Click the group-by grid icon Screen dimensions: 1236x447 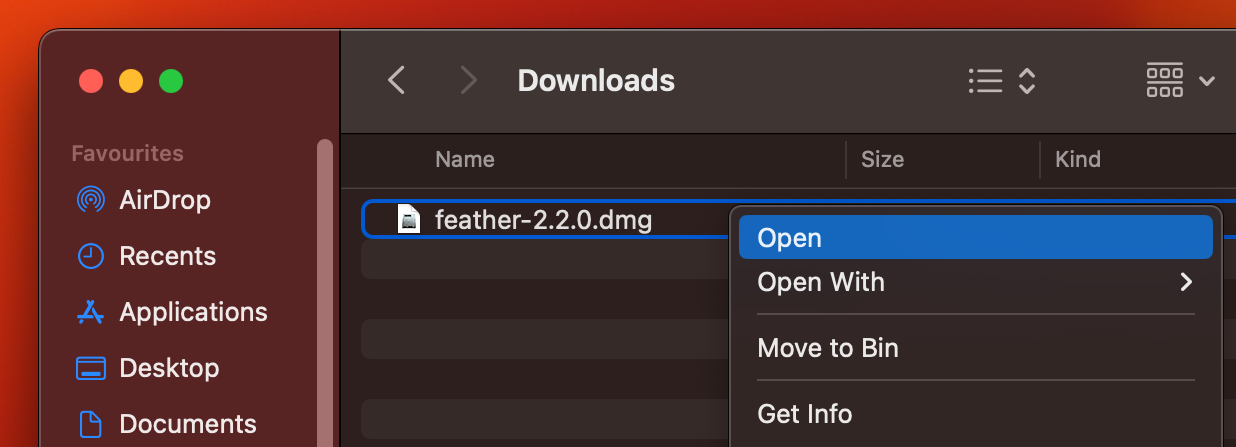click(1165, 80)
